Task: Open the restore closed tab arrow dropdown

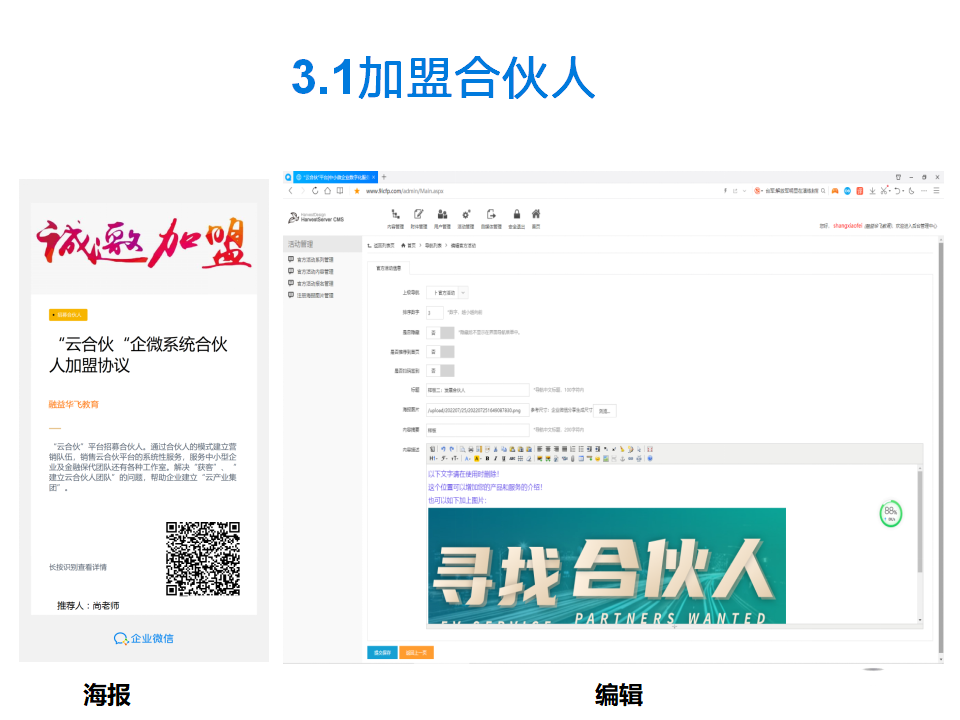Action: point(898,191)
